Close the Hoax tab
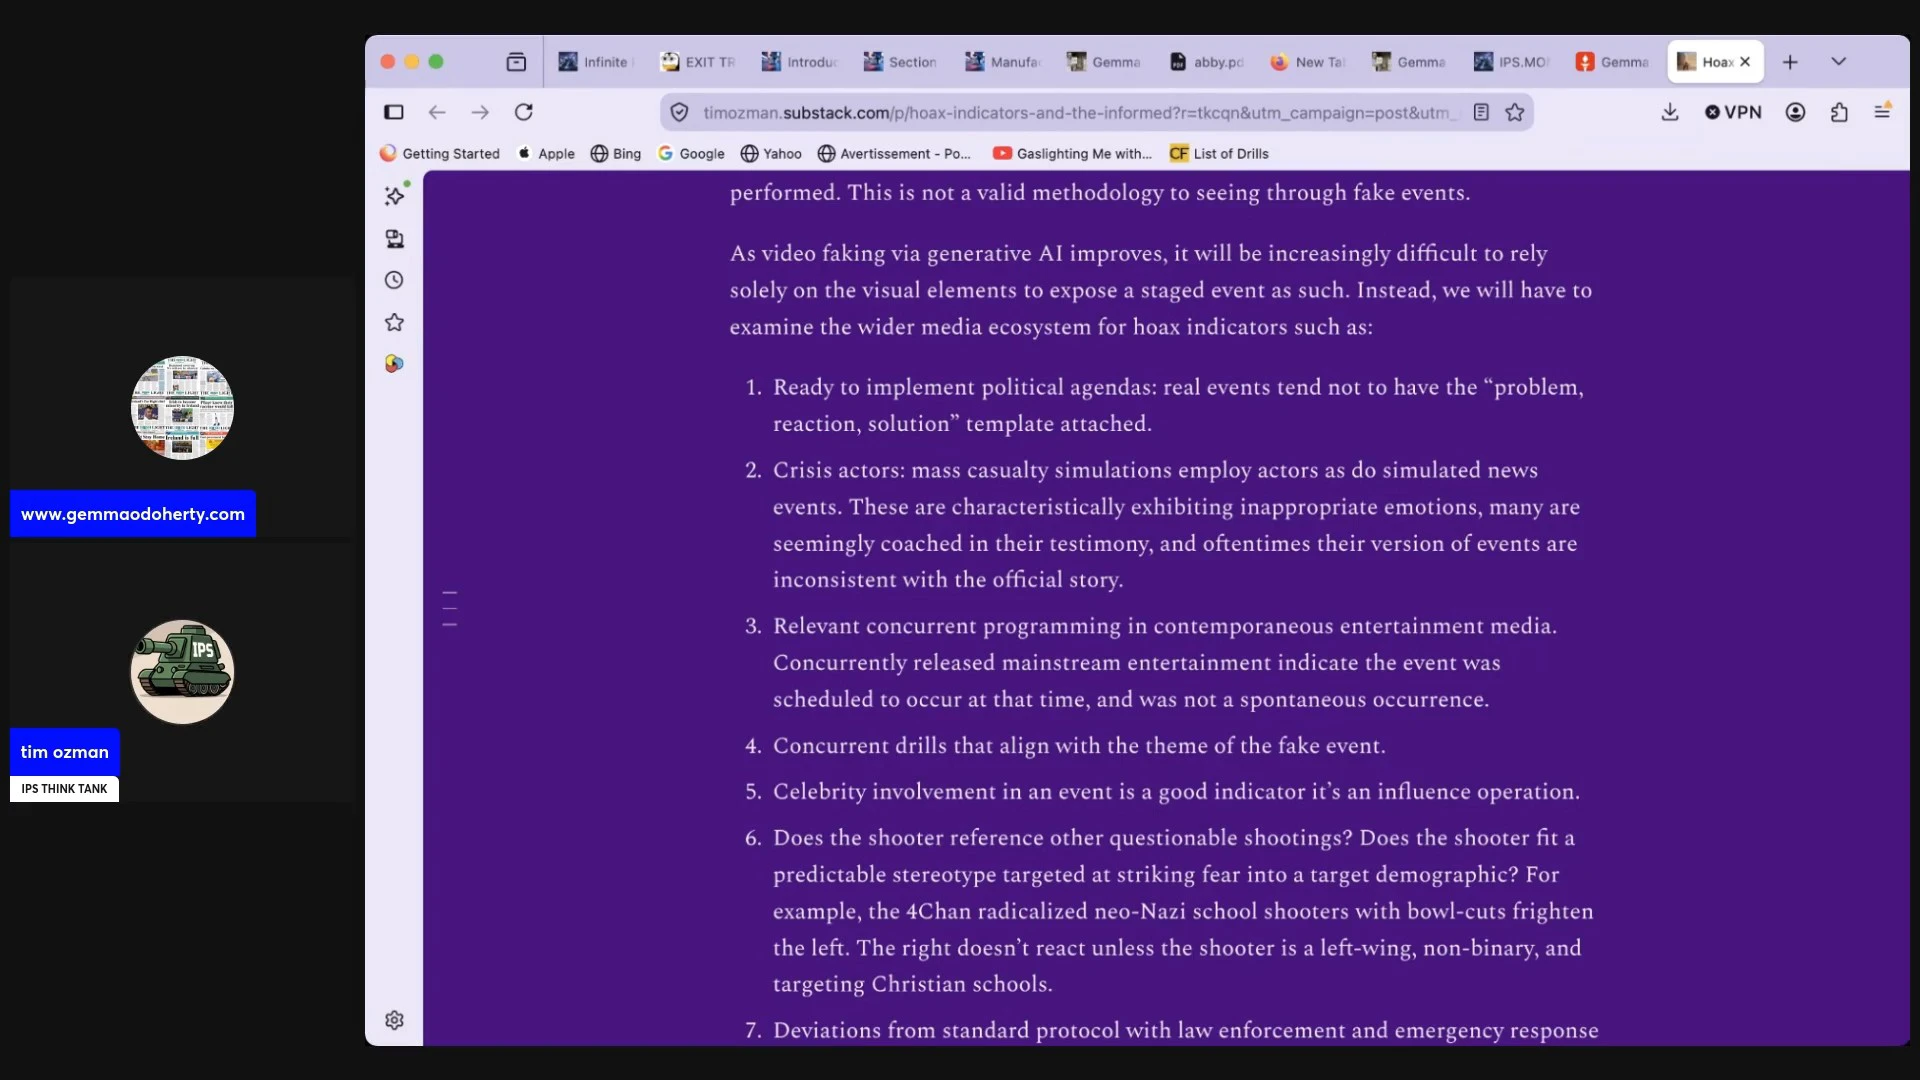This screenshot has width=1920, height=1080. 1745,62
